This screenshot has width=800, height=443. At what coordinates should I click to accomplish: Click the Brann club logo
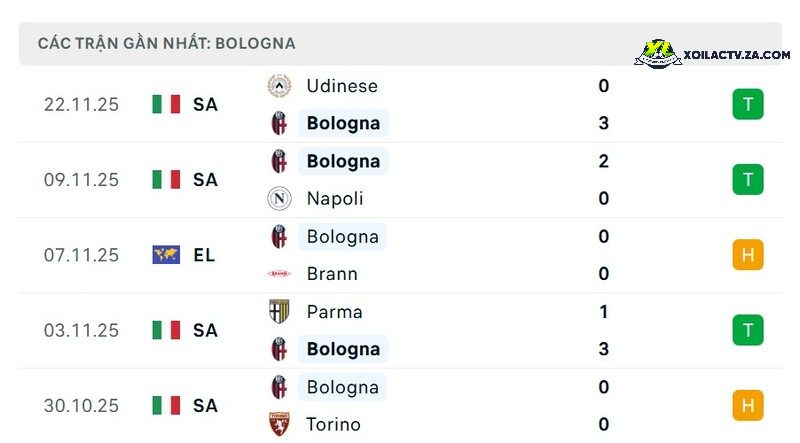pyautogui.click(x=279, y=274)
